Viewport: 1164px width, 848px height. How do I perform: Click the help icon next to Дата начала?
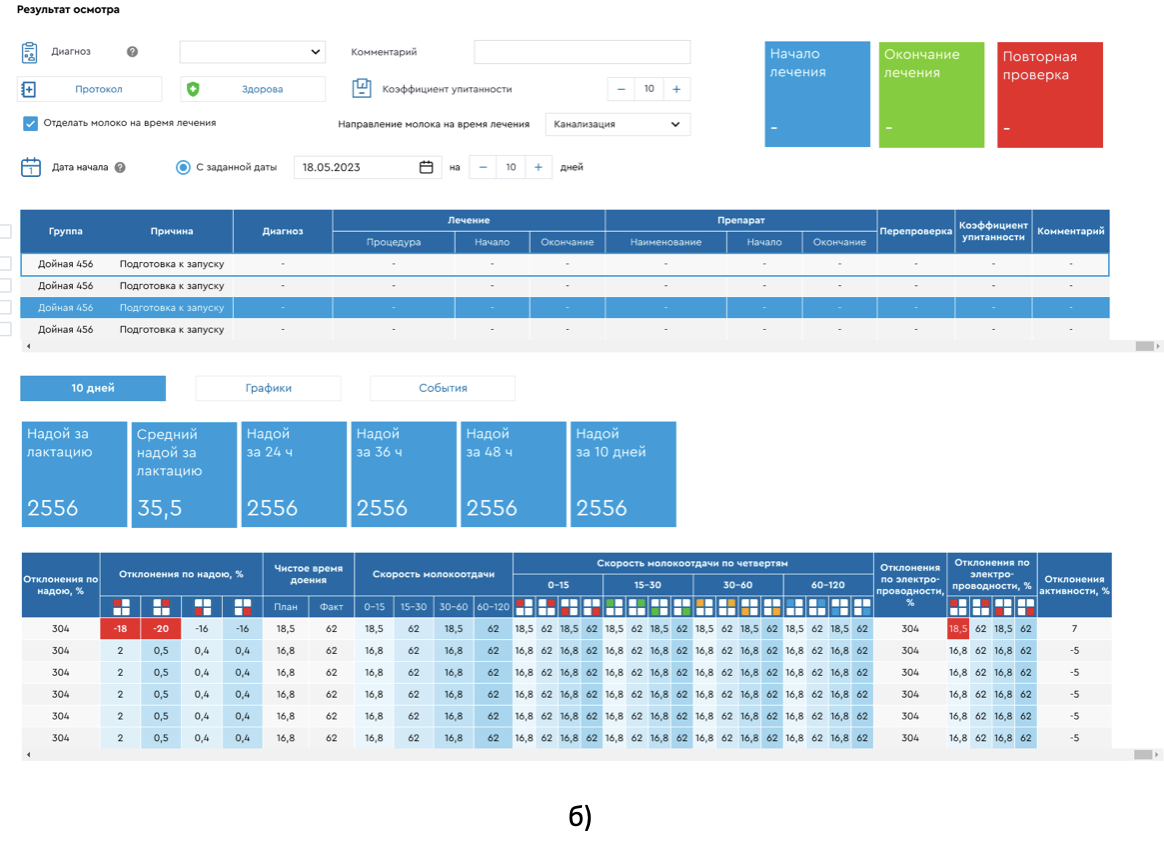click(120, 168)
